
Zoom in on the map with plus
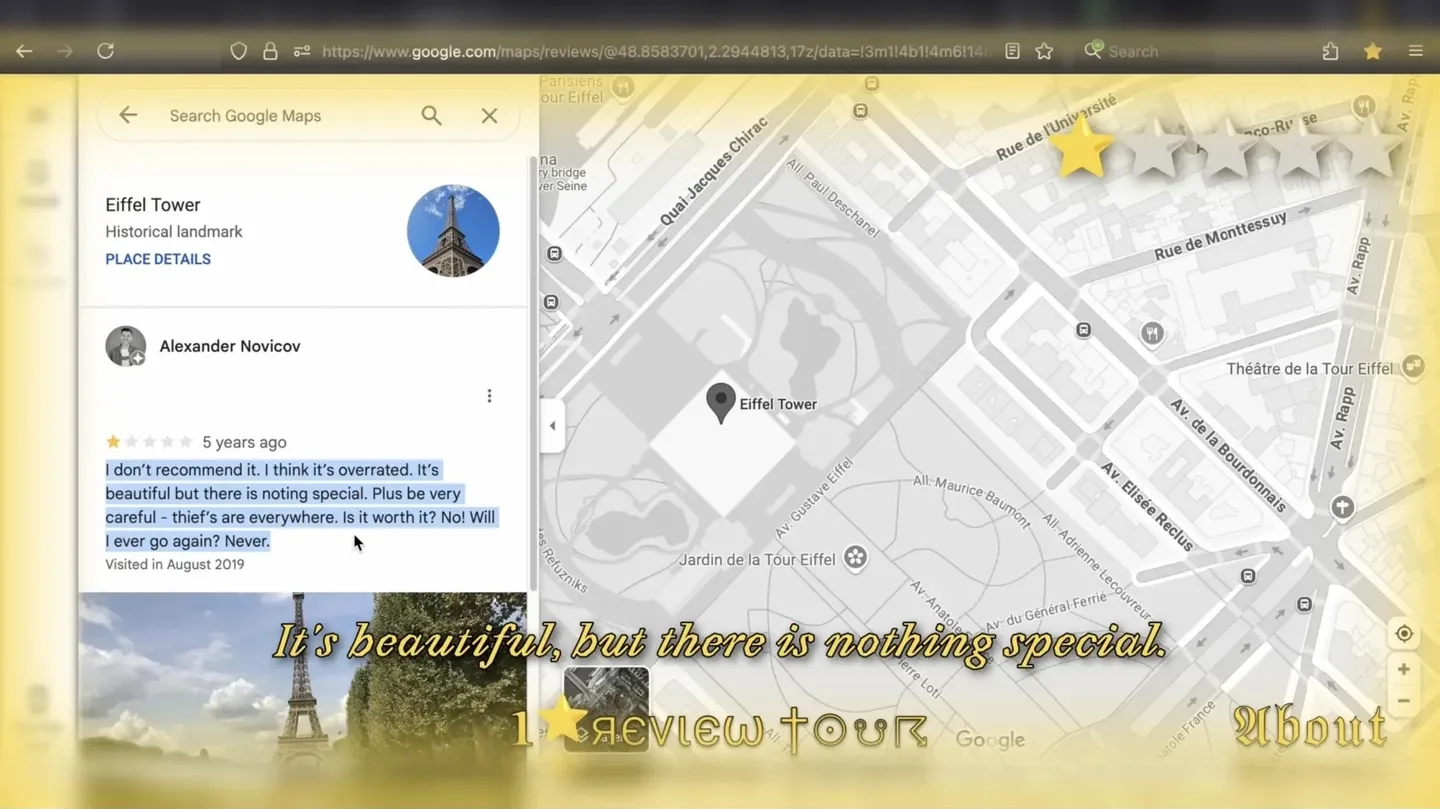1404,669
